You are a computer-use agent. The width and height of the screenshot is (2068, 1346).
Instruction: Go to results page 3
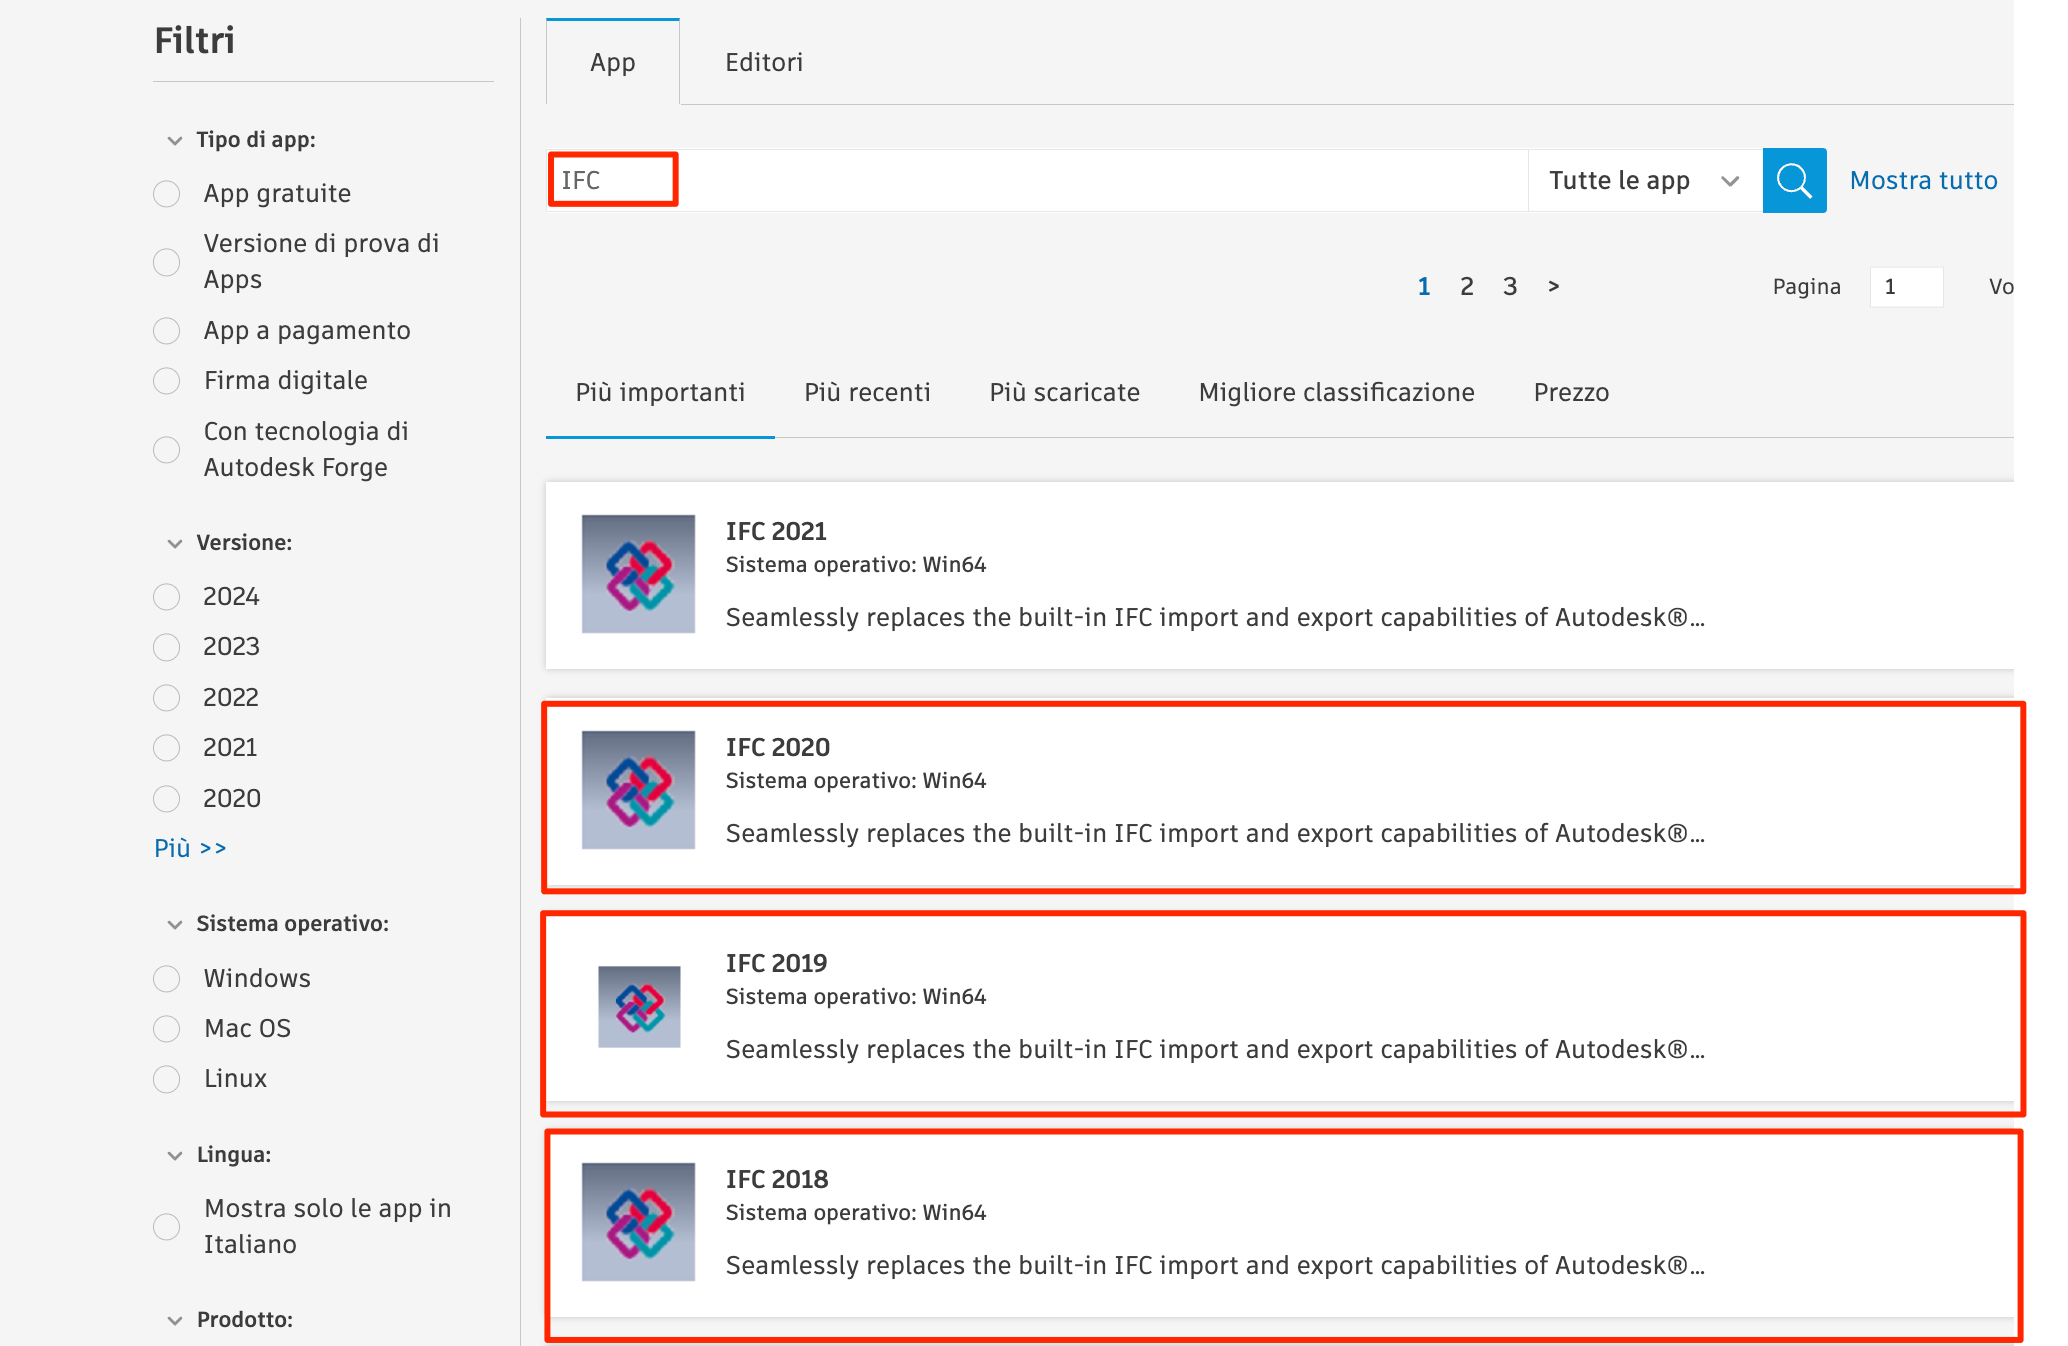pos(1510,287)
